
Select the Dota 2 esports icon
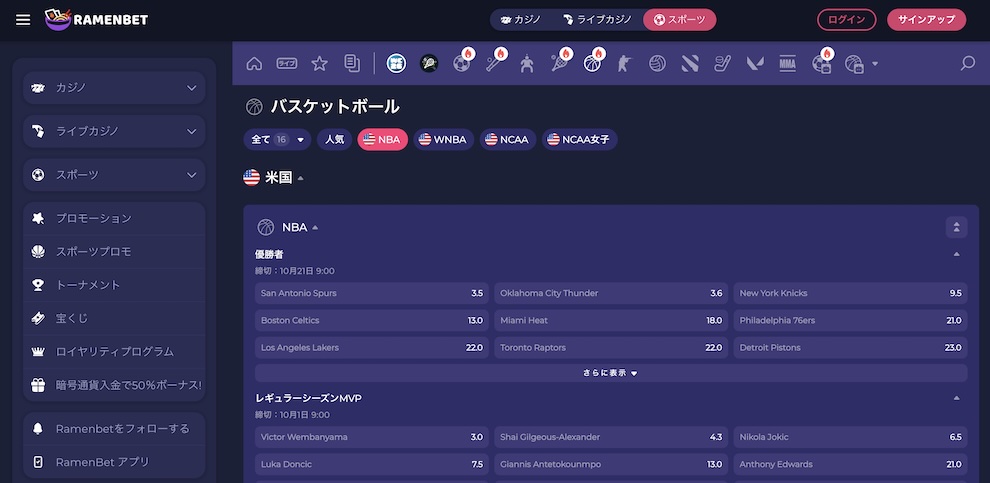click(690, 63)
